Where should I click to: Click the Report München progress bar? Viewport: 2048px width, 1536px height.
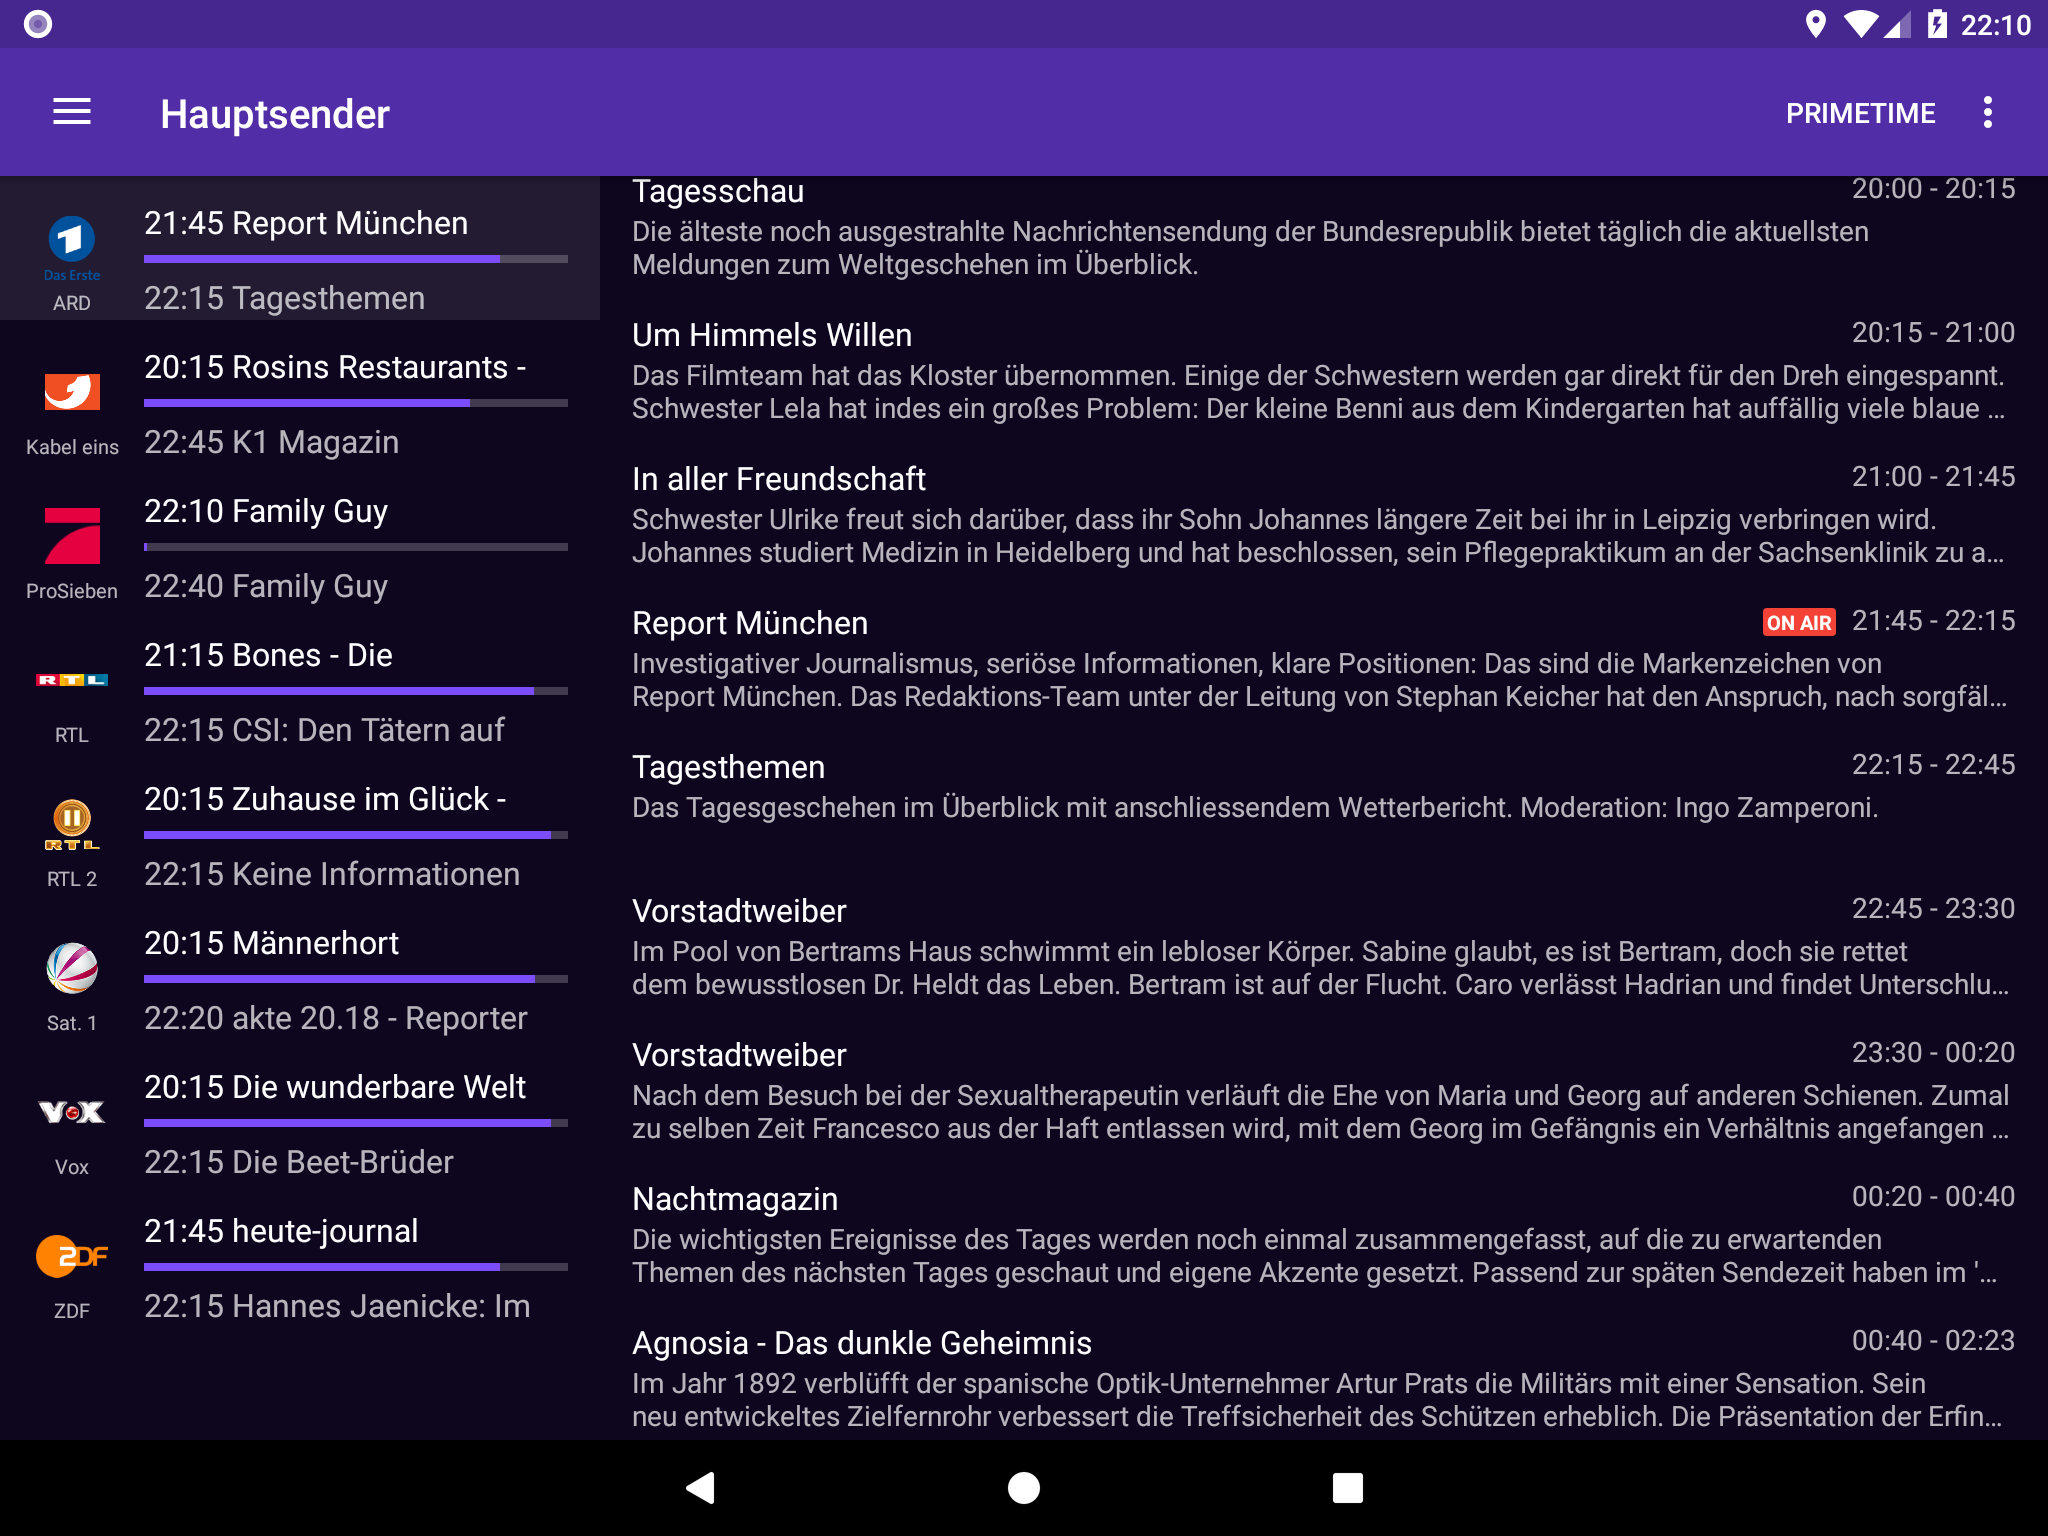tap(355, 259)
